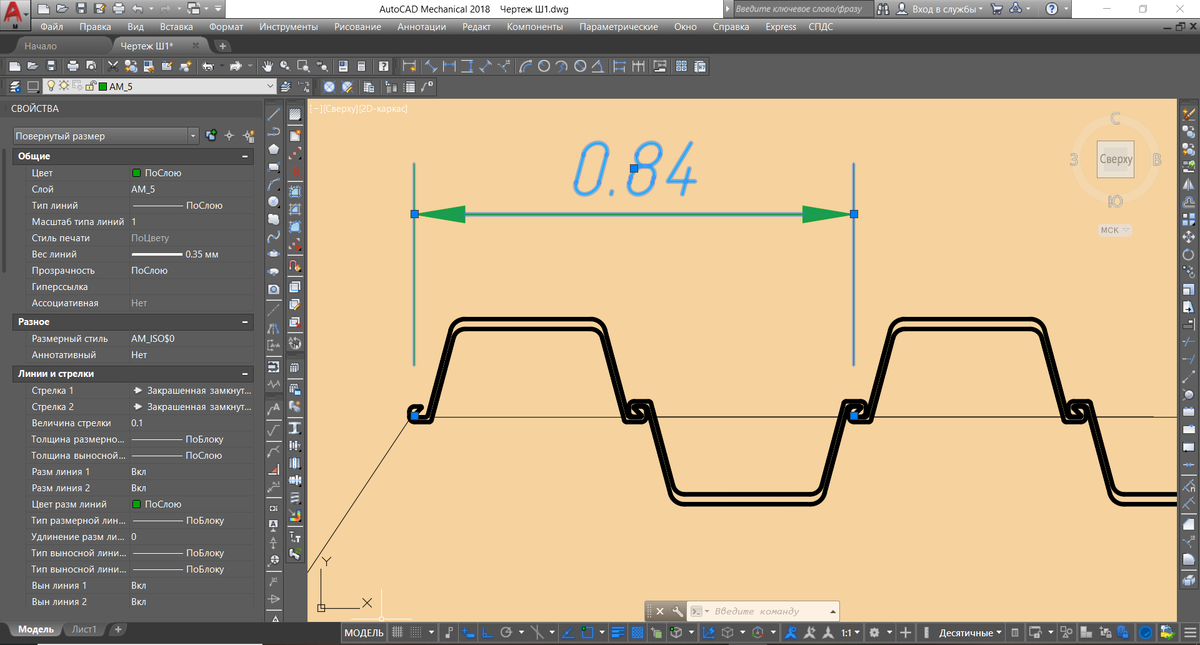
Task: Select the Line draw tool
Action: 274,114
